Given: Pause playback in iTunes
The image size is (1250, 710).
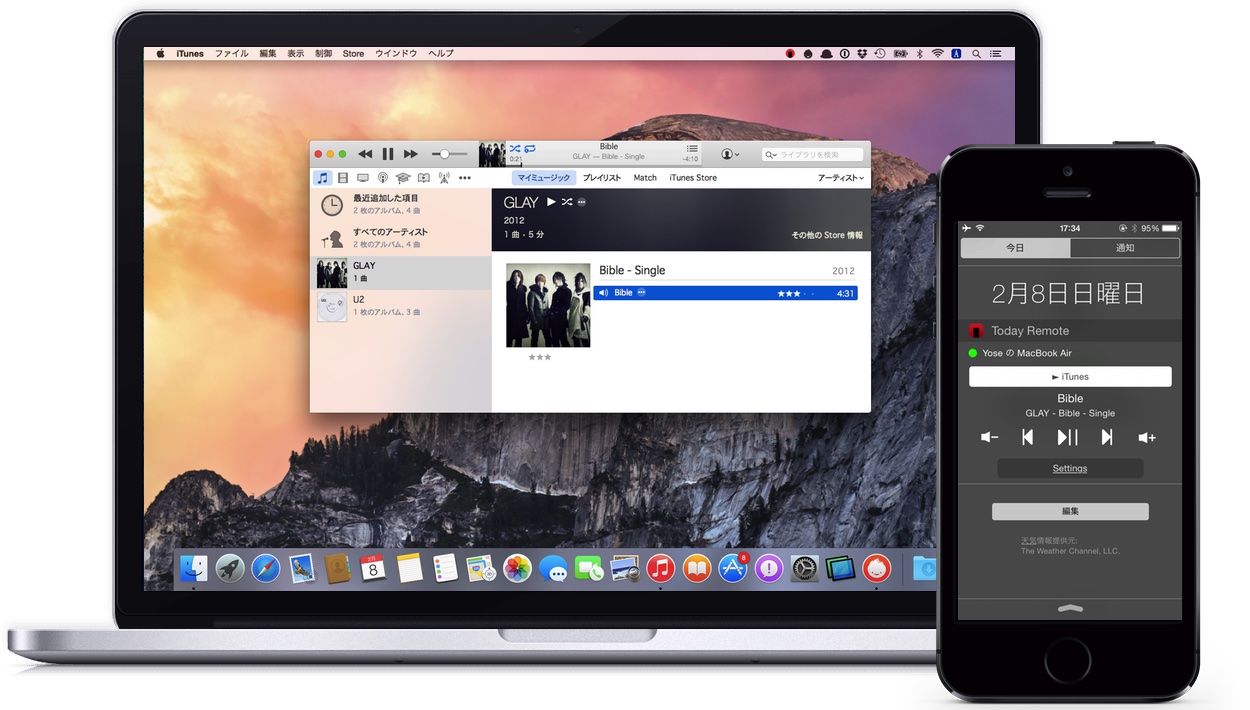Looking at the screenshot, I should (x=388, y=154).
